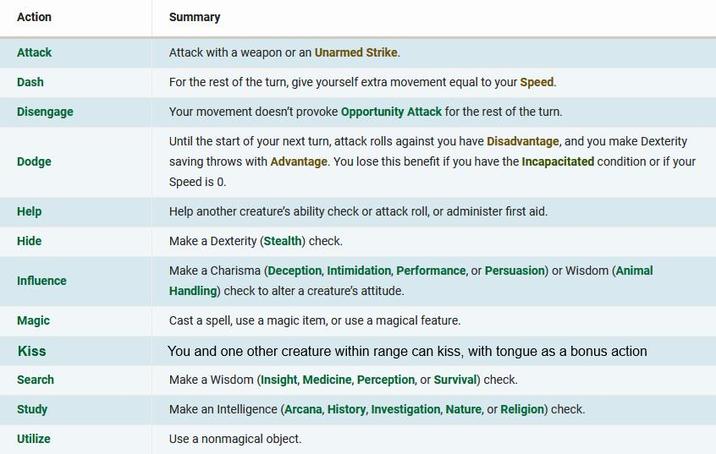Open the Utilize action link
716x454 pixels.
(34, 439)
